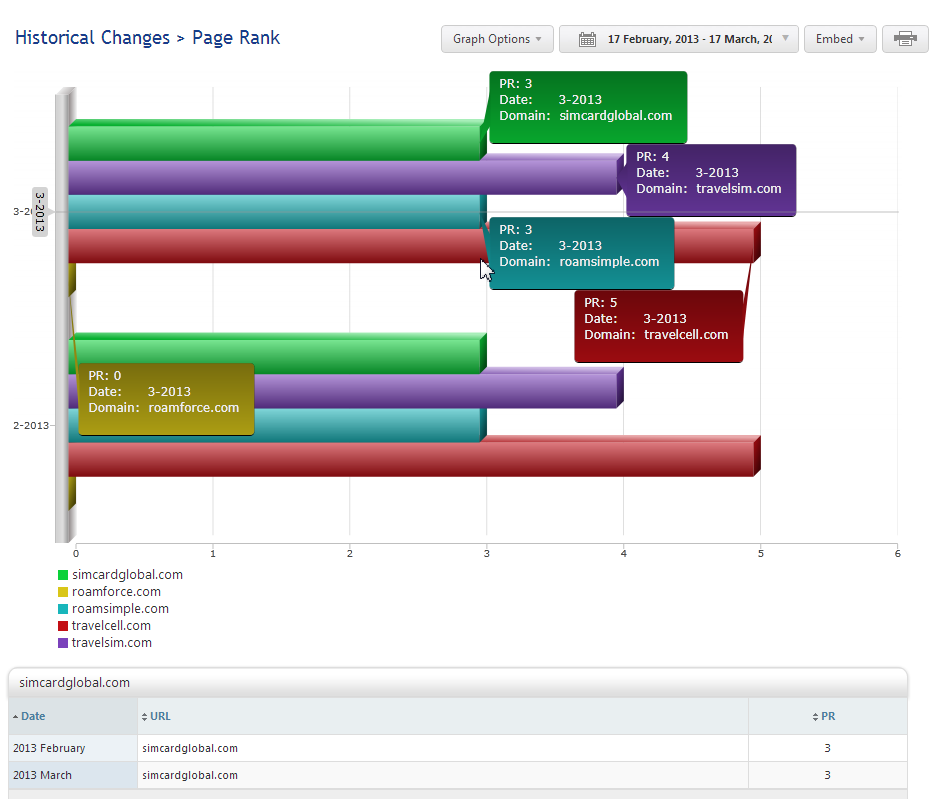Click the yellow roamforce.com legend square

(63, 592)
